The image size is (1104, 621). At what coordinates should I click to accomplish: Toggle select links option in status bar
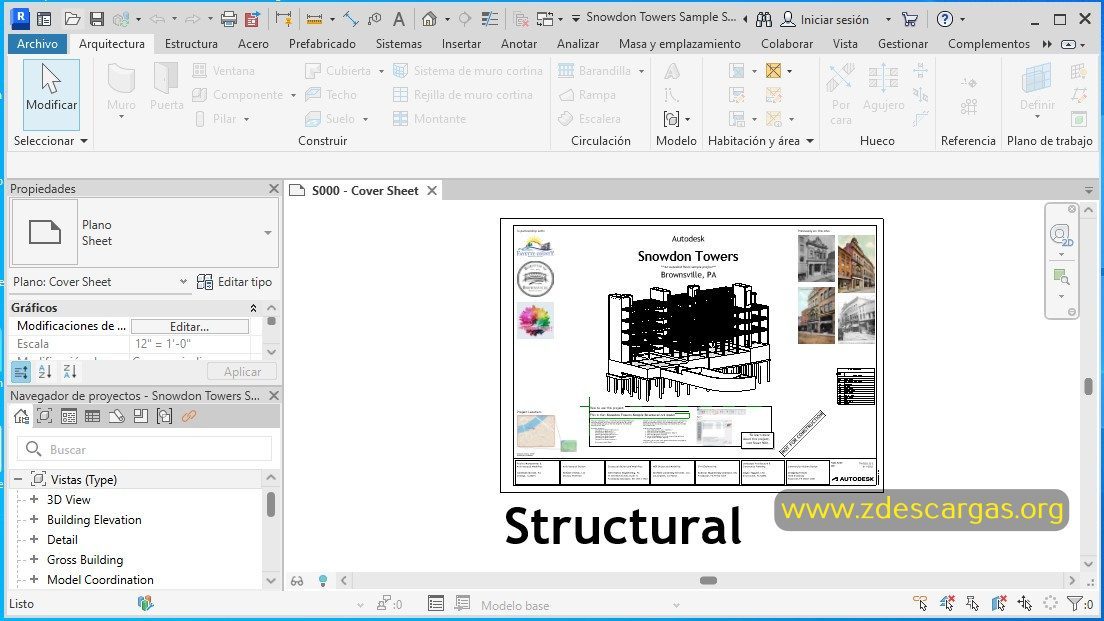[x=920, y=603]
